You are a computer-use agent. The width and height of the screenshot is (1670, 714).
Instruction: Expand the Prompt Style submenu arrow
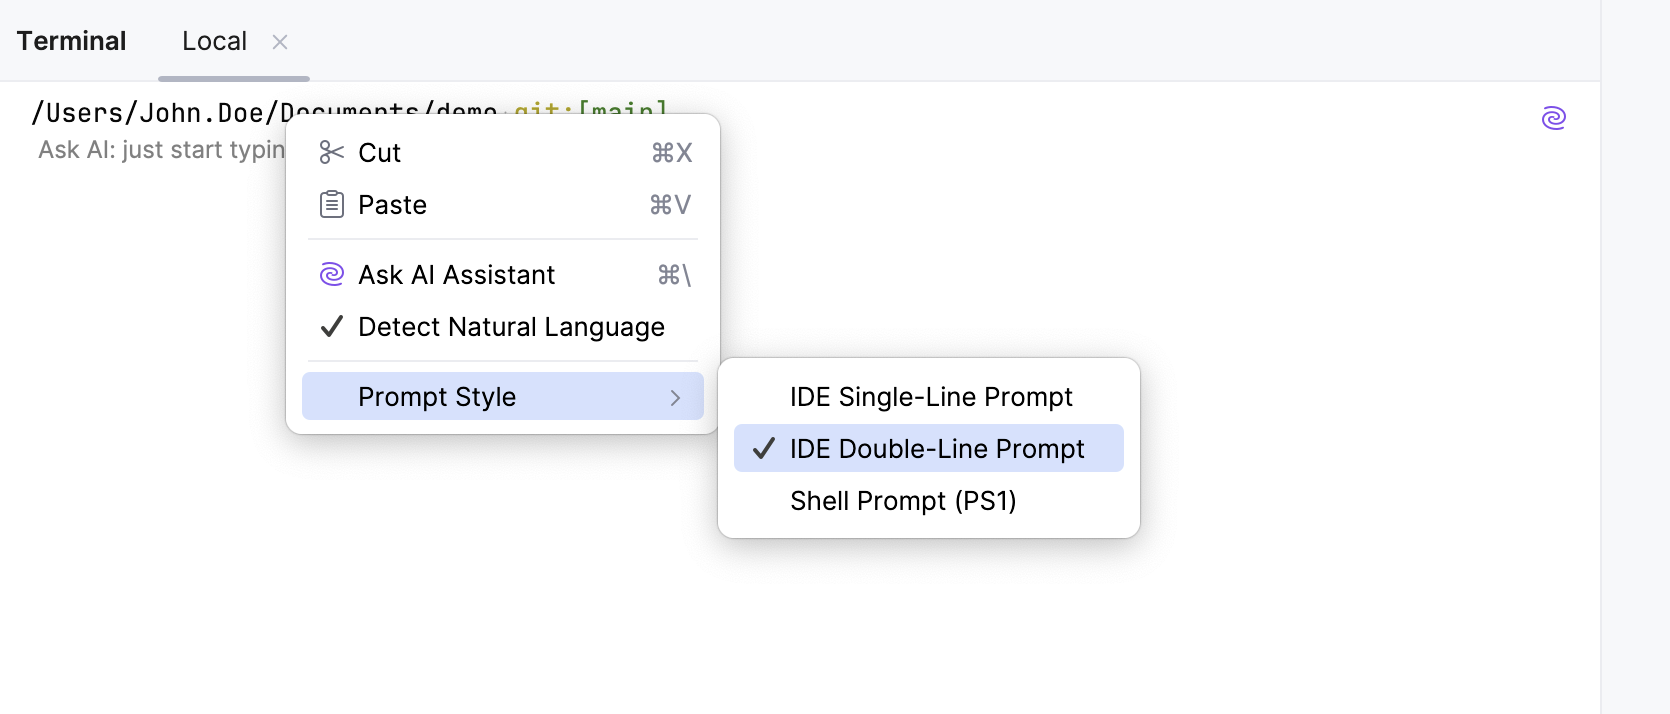[675, 398]
